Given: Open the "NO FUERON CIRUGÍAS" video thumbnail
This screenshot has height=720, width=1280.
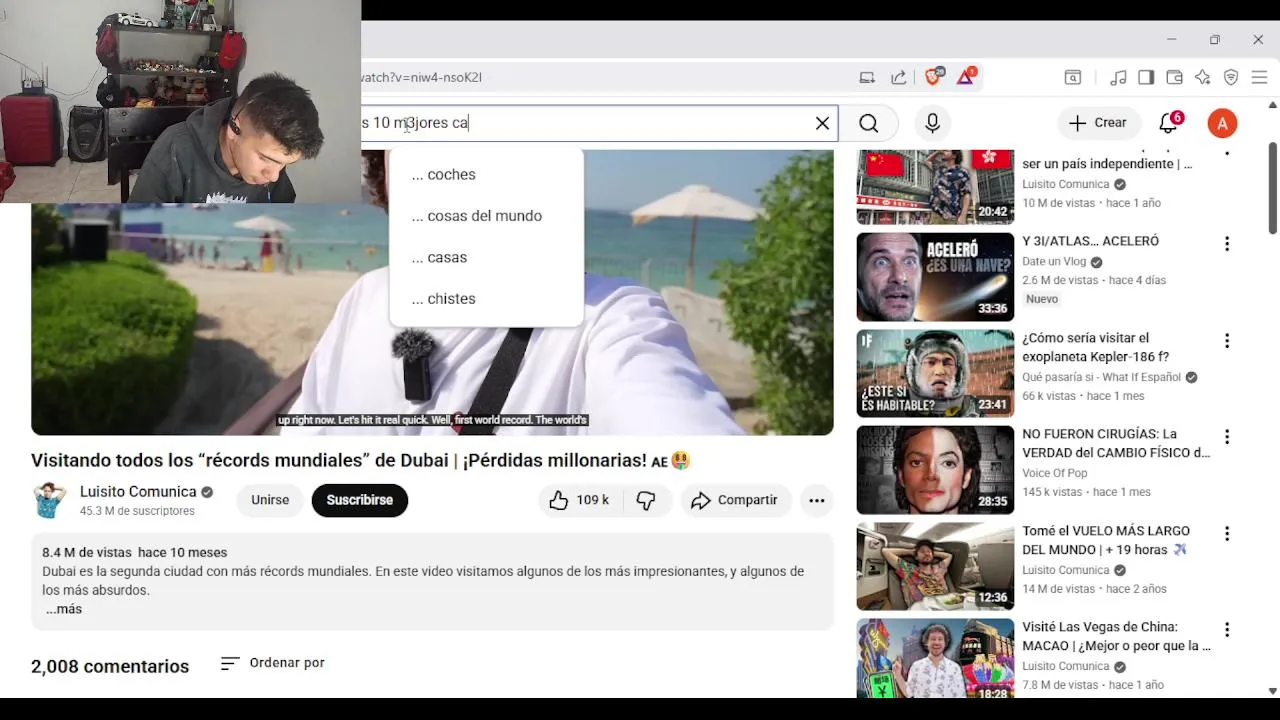Looking at the screenshot, I should pyautogui.click(x=935, y=470).
